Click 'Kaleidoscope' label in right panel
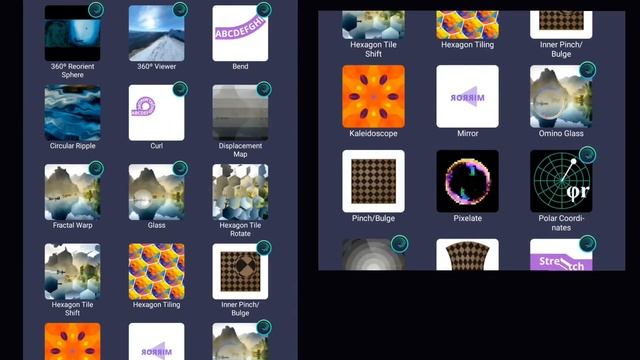 click(x=373, y=133)
